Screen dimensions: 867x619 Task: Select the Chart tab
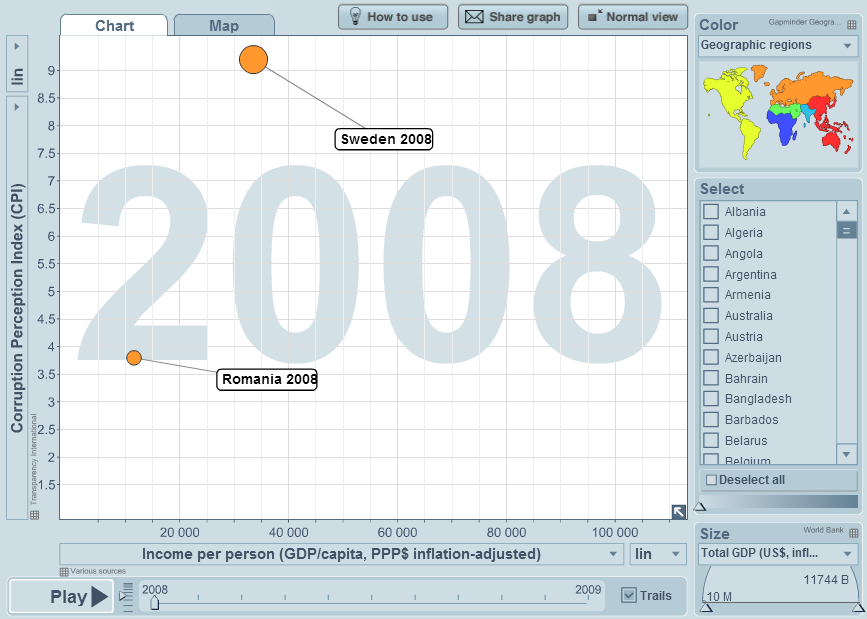[115, 26]
